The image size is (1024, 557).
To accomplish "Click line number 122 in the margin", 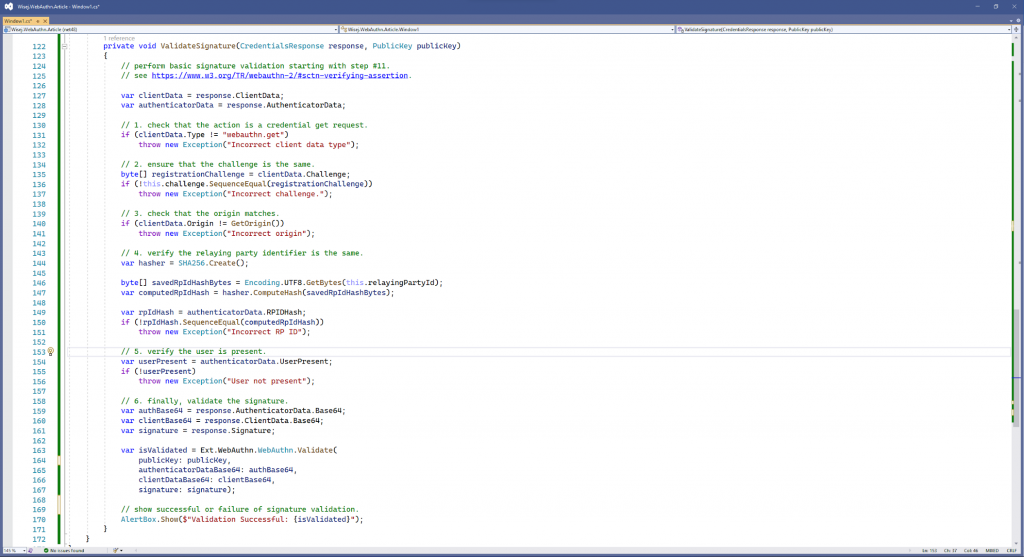I will (x=39, y=46).
